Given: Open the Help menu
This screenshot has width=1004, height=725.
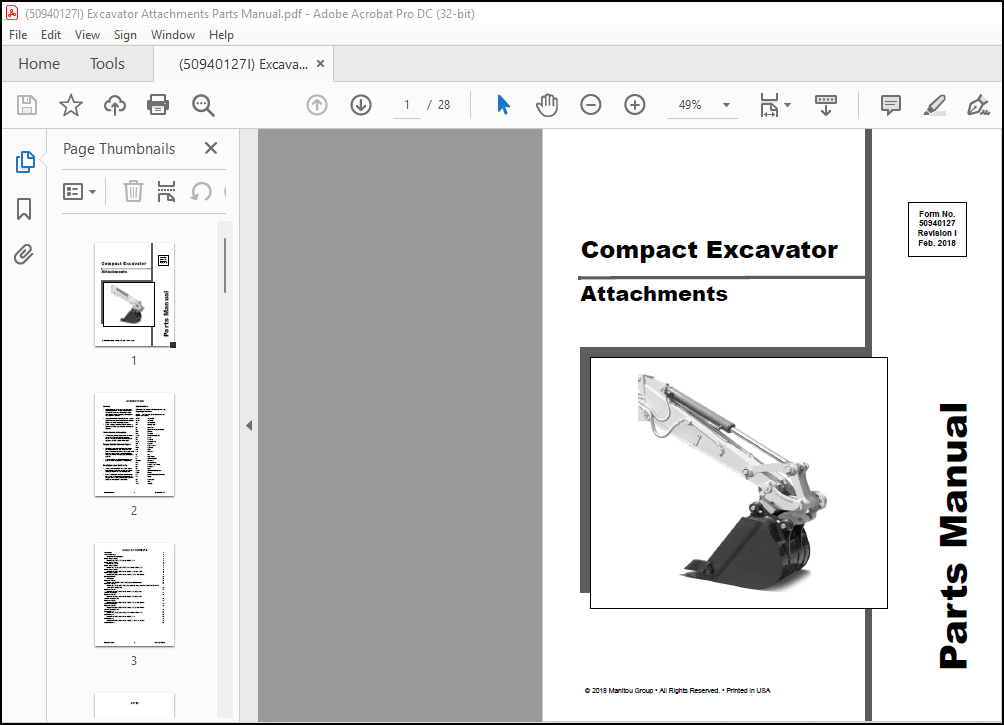Looking at the screenshot, I should coord(221,35).
